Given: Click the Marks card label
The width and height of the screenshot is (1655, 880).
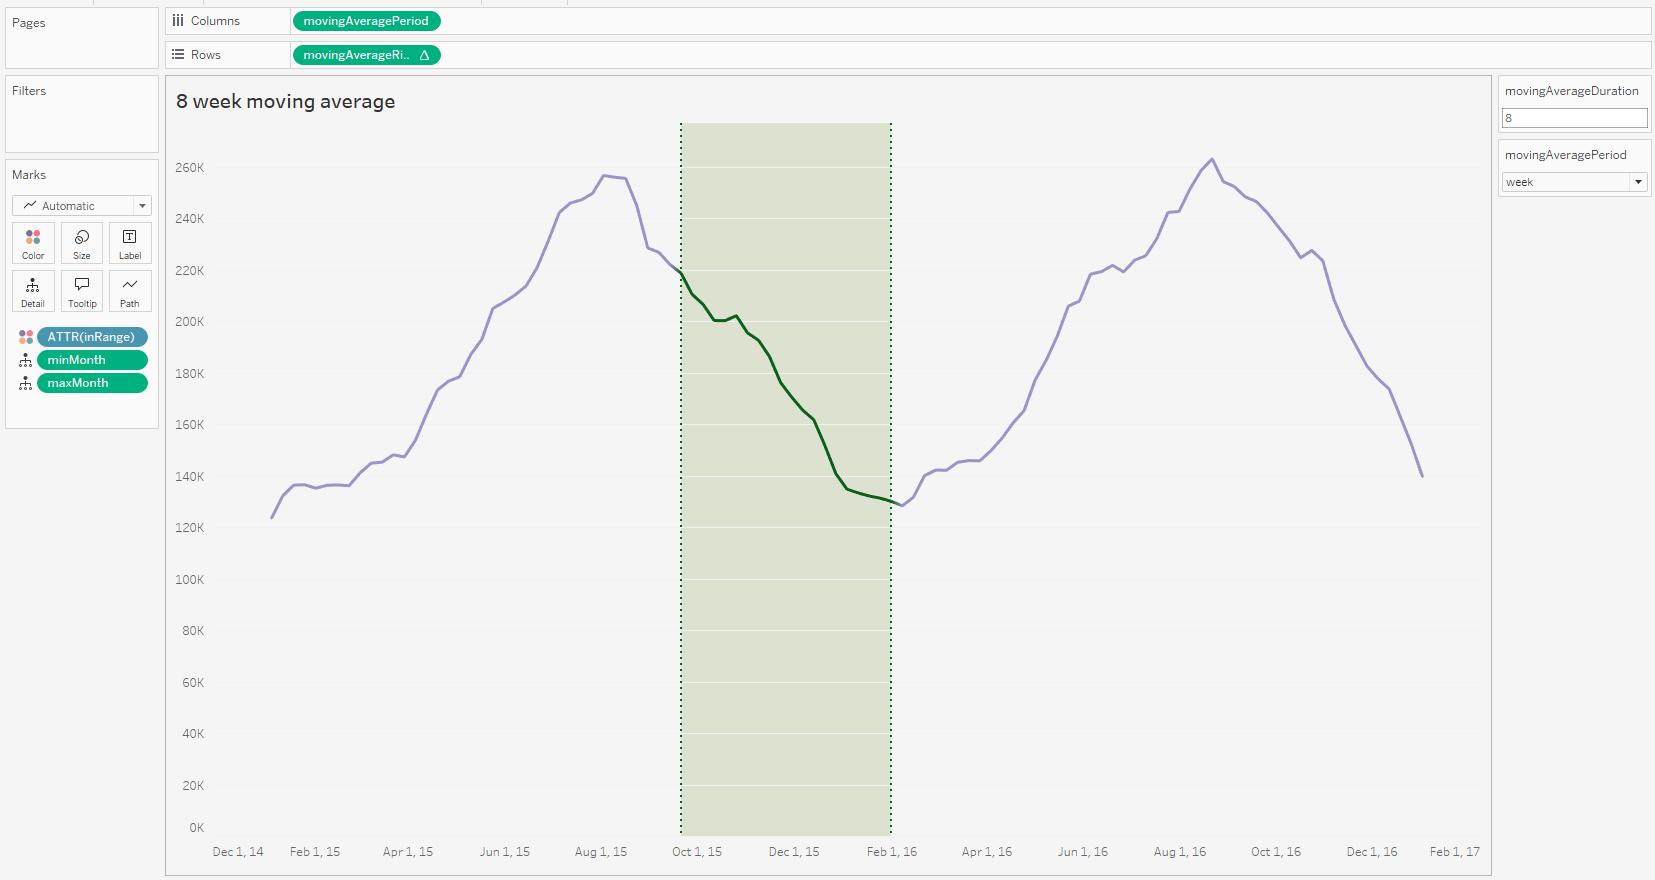Looking at the screenshot, I should click(29, 175).
